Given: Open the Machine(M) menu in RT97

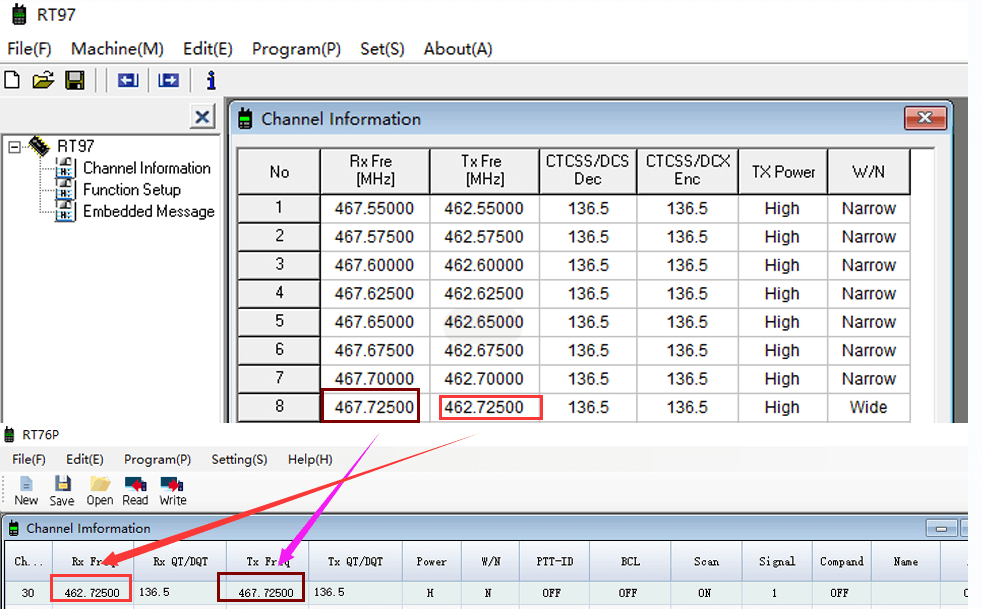Looking at the screenshot, I should pyautogui.click(x=117, y=49).
